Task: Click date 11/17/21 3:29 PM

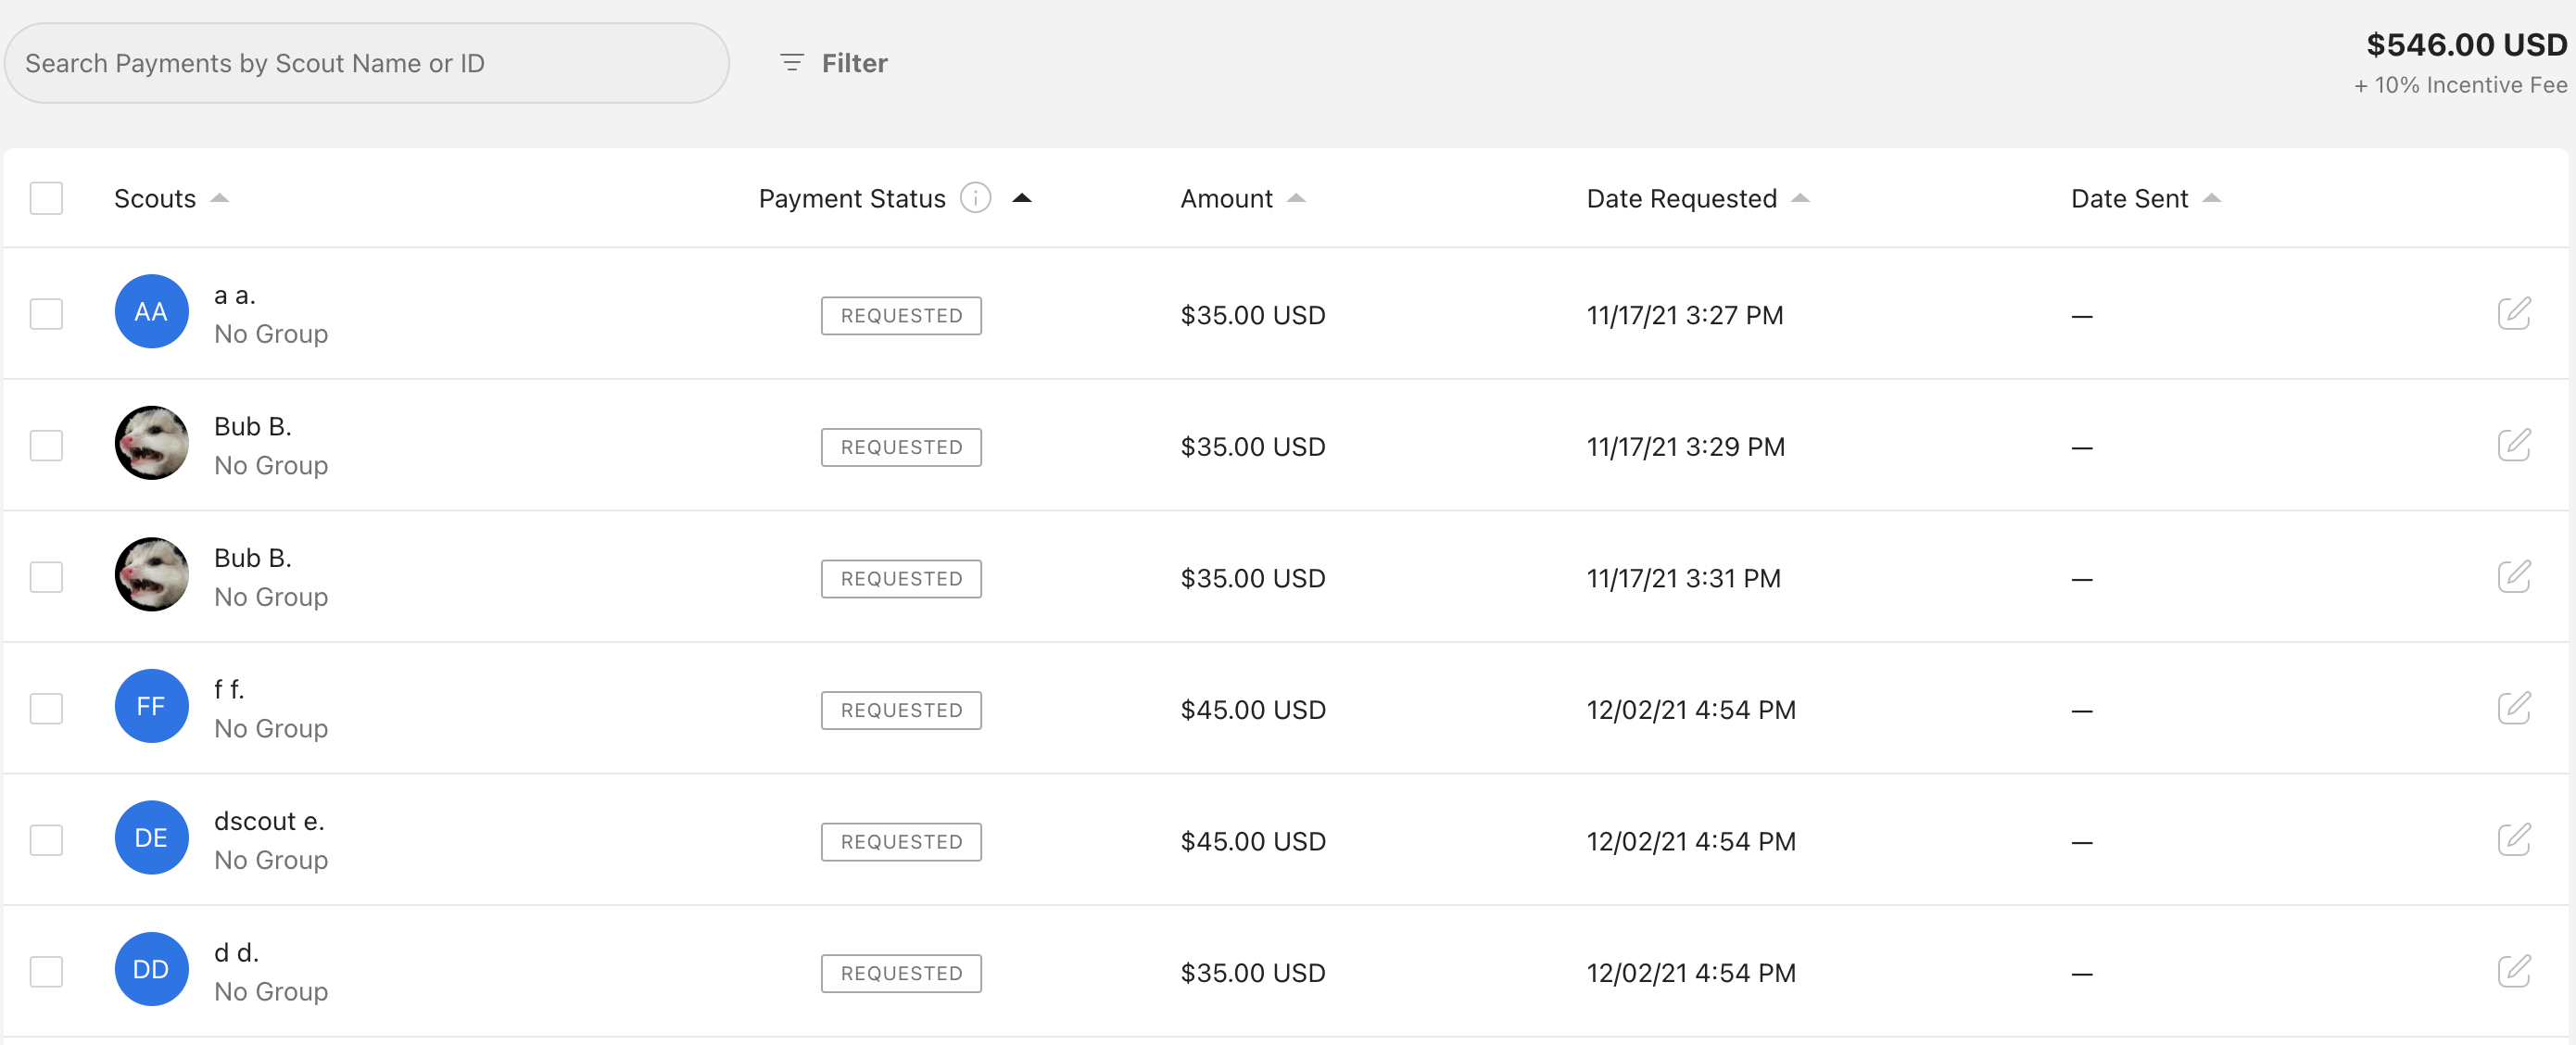Action: pos(1686,447)
